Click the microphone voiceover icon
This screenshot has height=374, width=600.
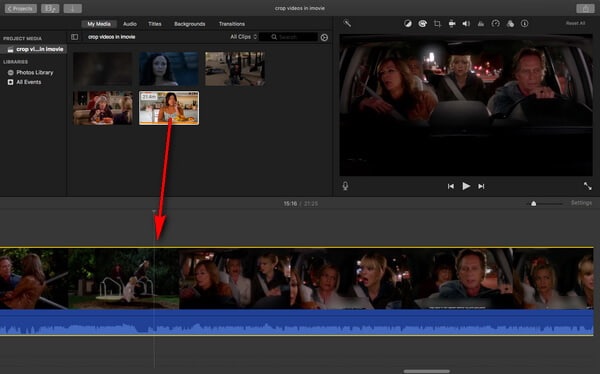point(345,186)
